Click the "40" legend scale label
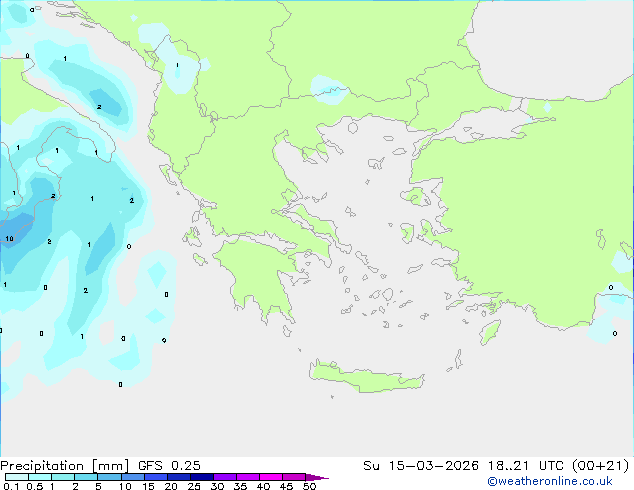Viewport: 634px width, 490px height. [263, 486]
